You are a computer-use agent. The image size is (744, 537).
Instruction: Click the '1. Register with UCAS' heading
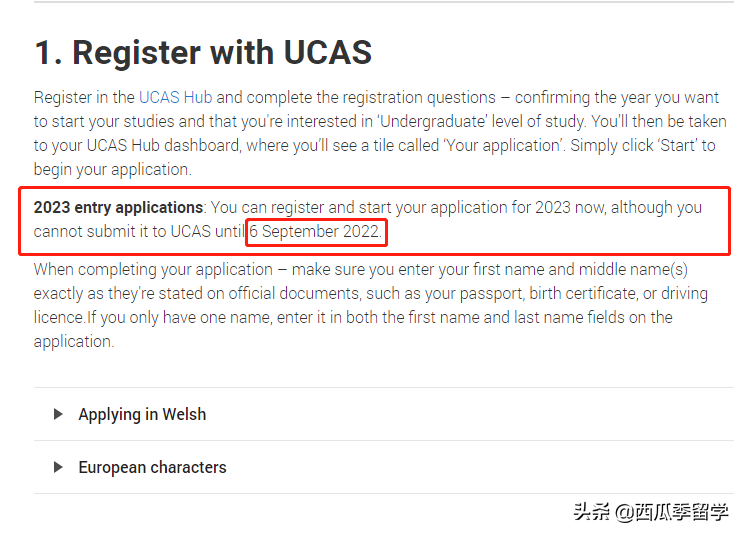click(x=203, y=52)
